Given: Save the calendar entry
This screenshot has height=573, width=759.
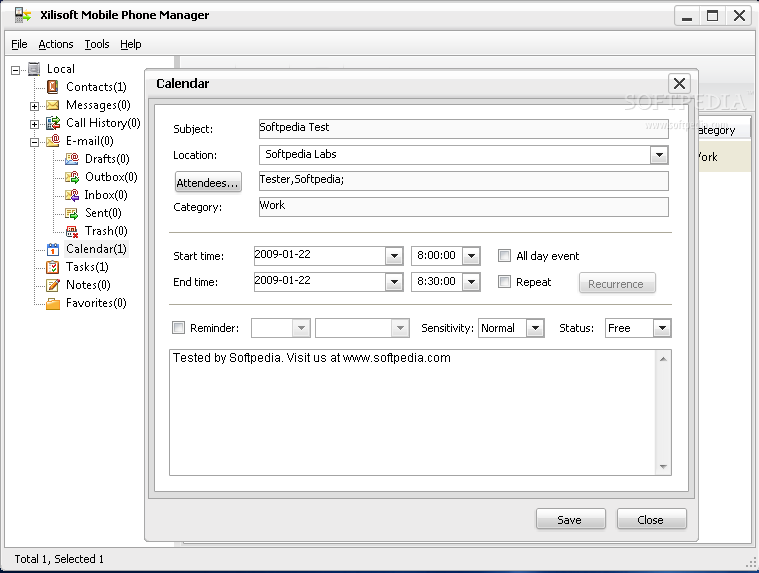Looking at the screenshot, I should (x=571, y=519).
